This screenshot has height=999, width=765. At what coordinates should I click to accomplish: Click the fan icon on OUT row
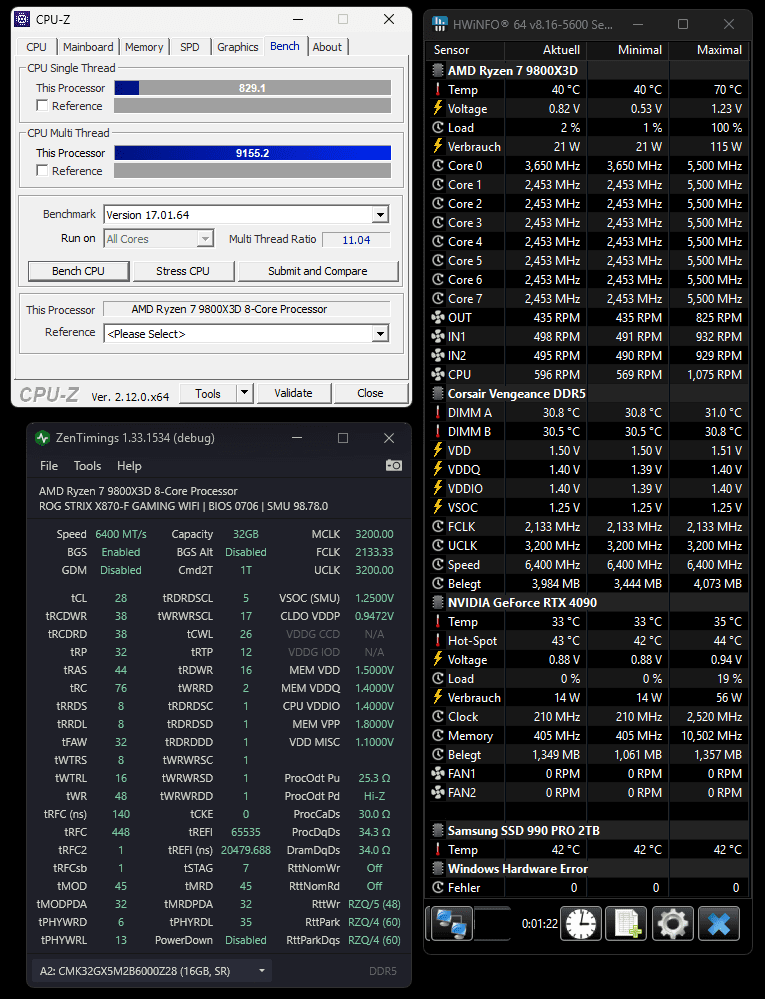pyautogui.click(x=438, y=317)
